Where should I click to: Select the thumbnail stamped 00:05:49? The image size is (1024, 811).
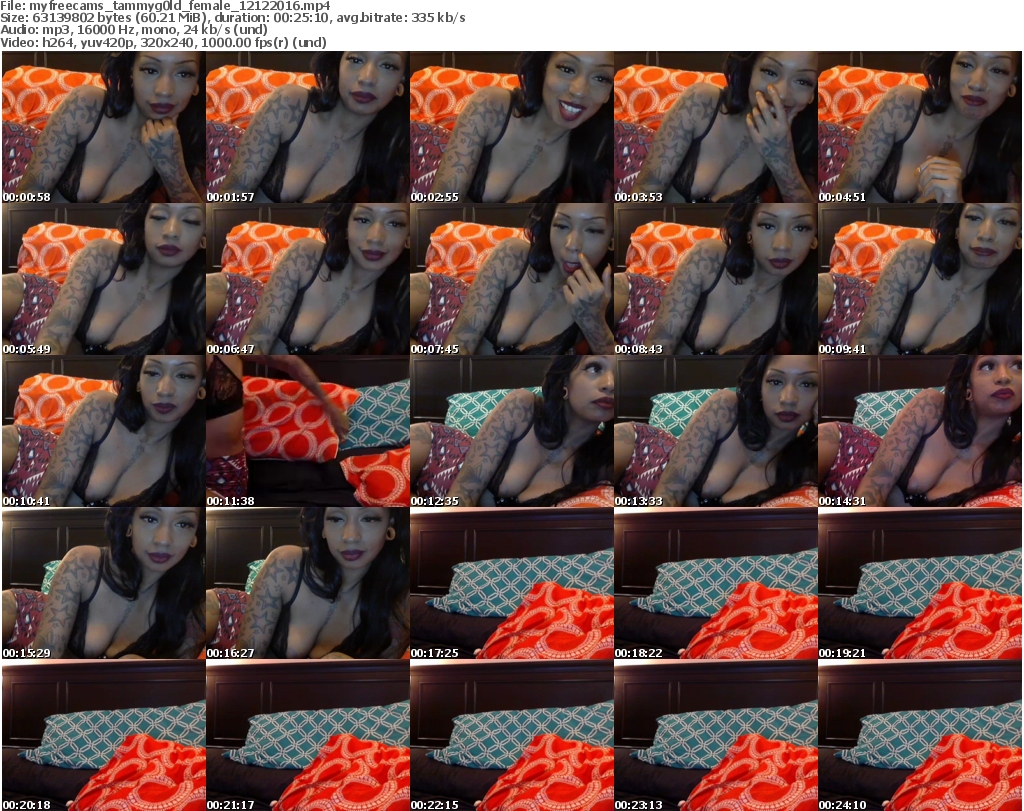pyautogui.click(x=104, y=279)
